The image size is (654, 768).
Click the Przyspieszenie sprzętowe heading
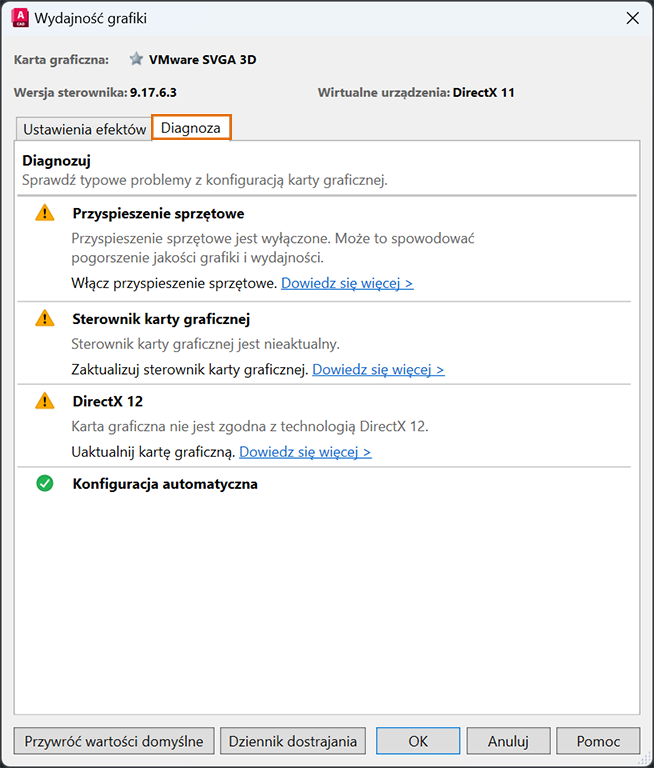[x=158, y=214]
